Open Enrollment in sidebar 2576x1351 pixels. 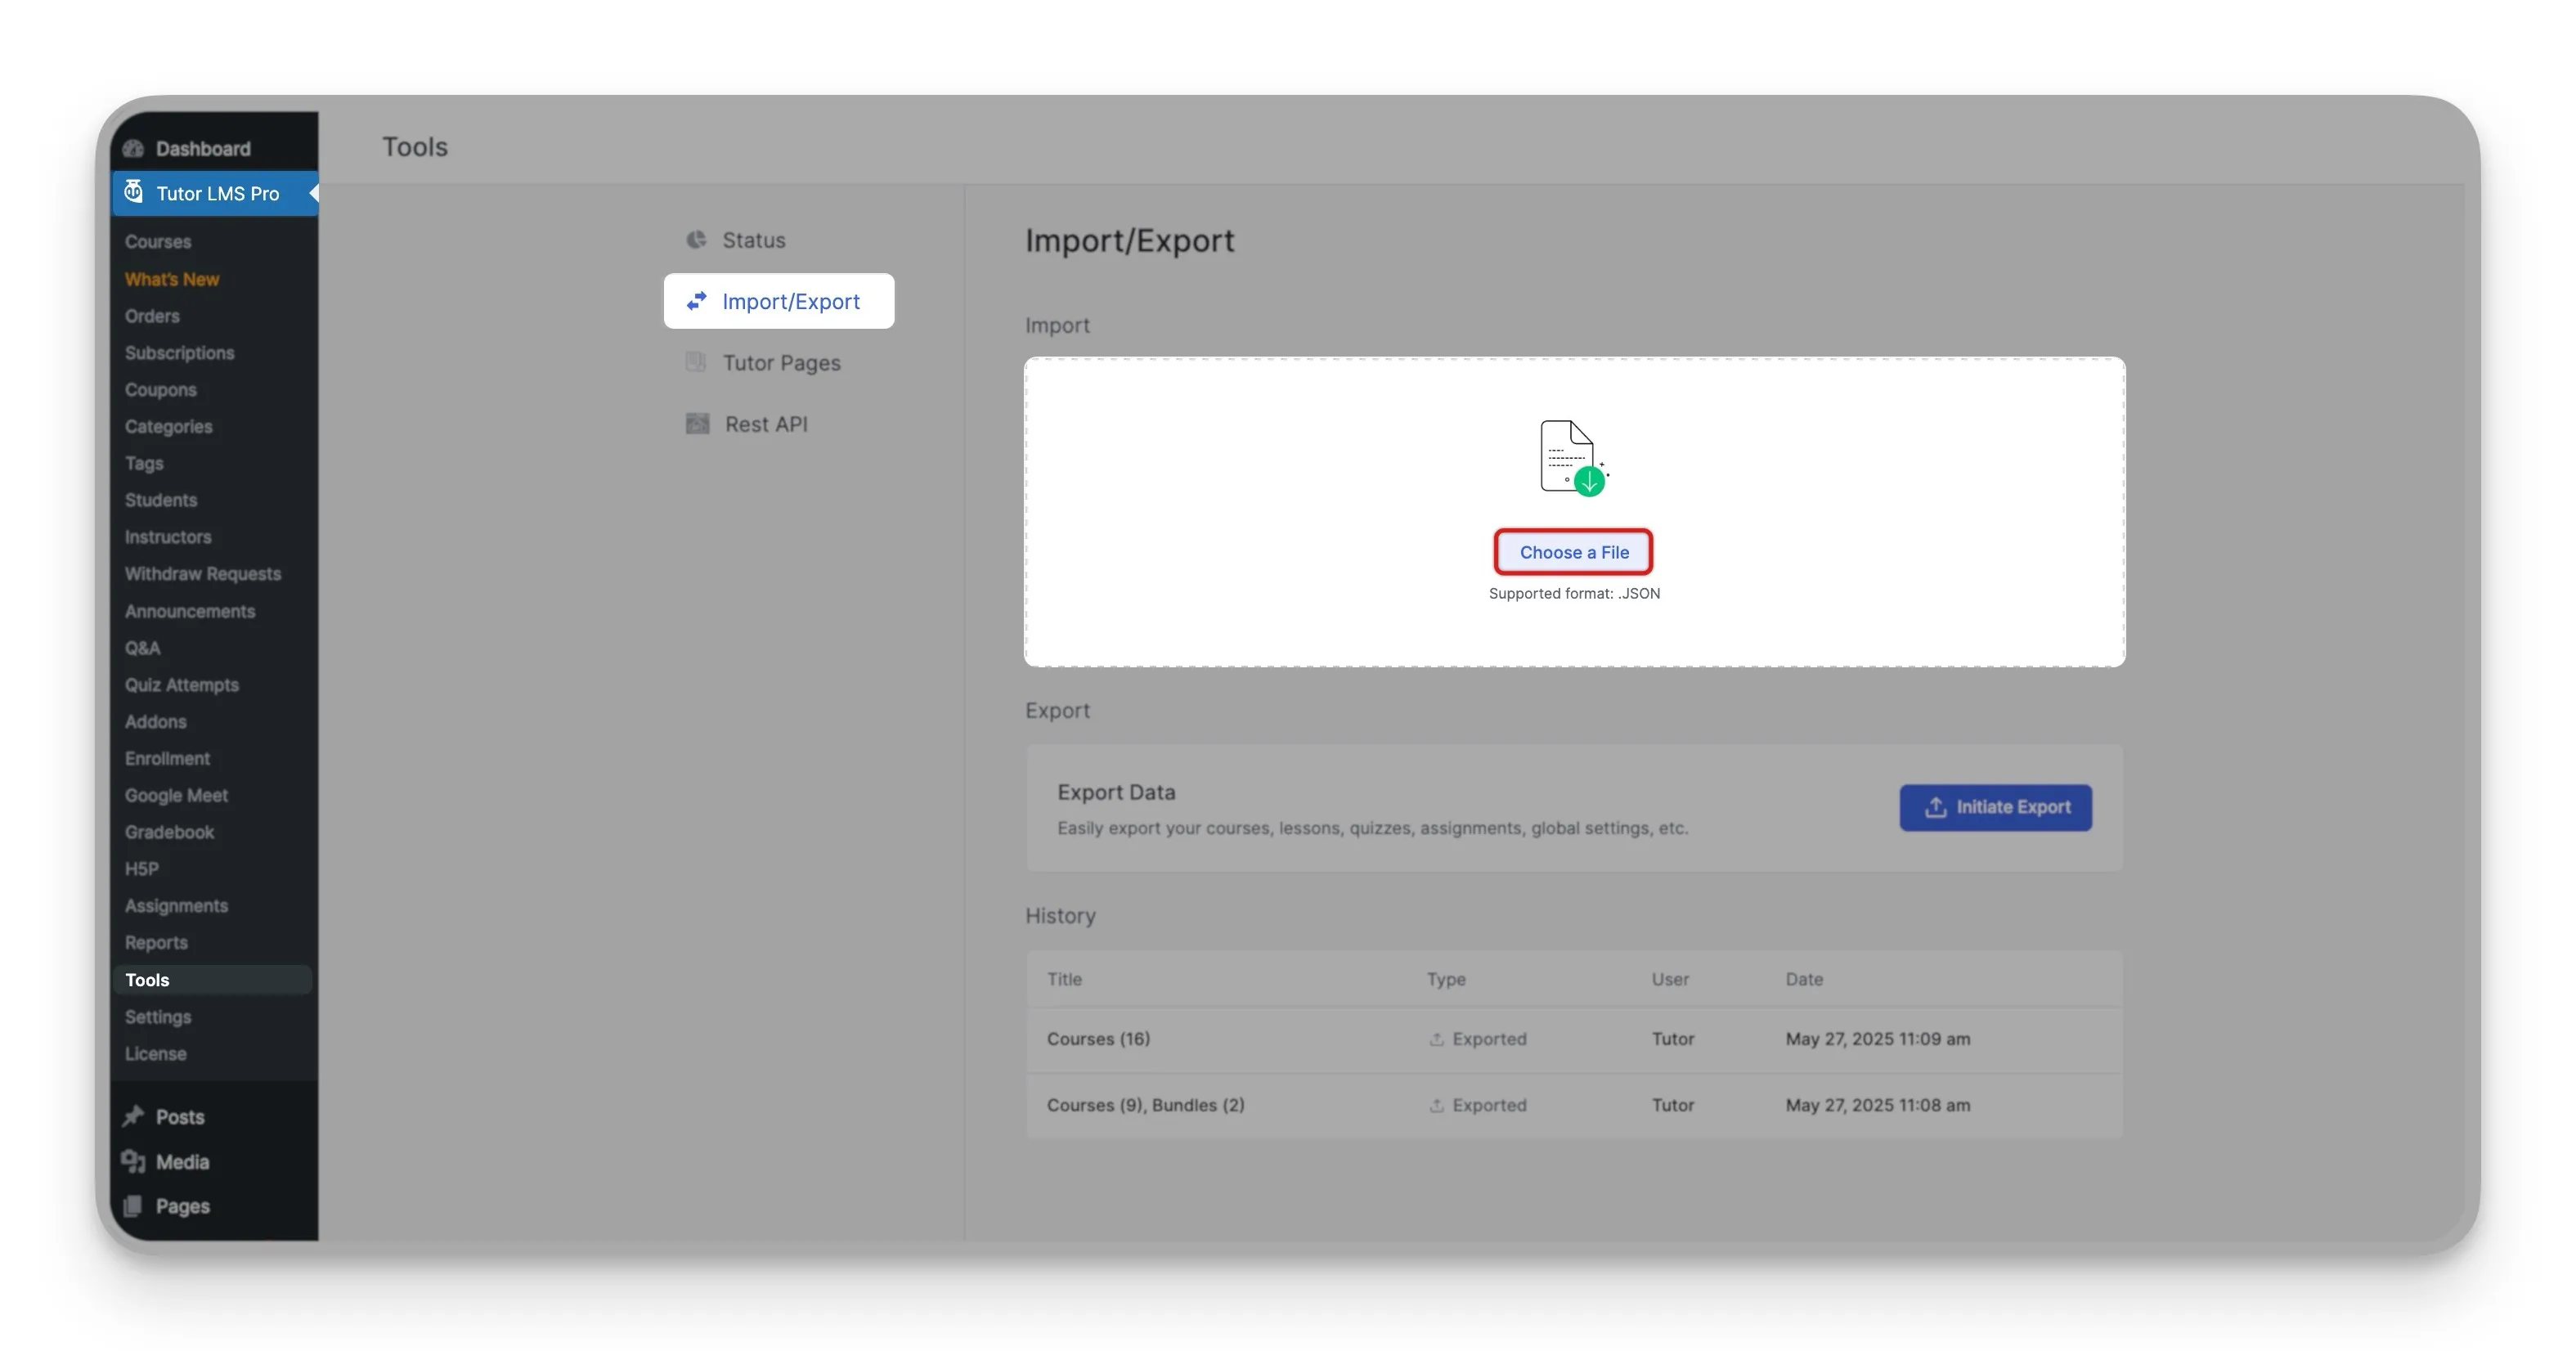point(167,759)
